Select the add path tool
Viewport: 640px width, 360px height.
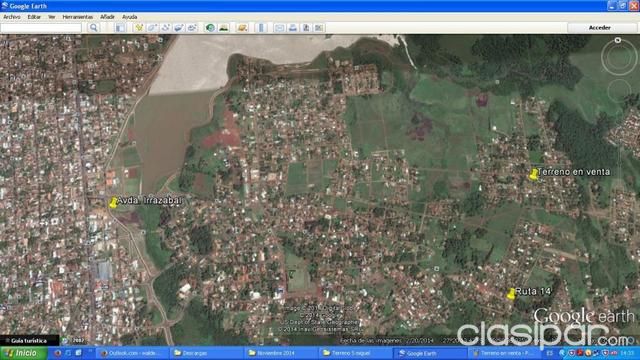point(165,27)
